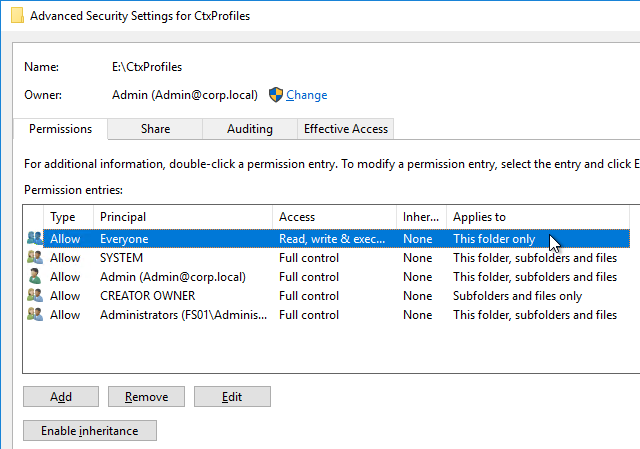Screen dimensions: 640x449
Task: Switch to the Share tab
Action: [155, 129]
